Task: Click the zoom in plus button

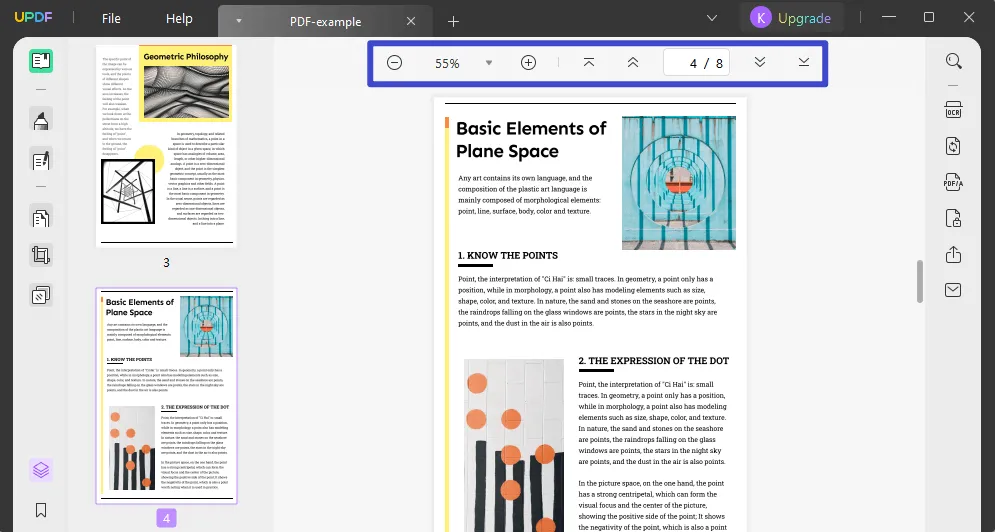Action: click(529, 63)
